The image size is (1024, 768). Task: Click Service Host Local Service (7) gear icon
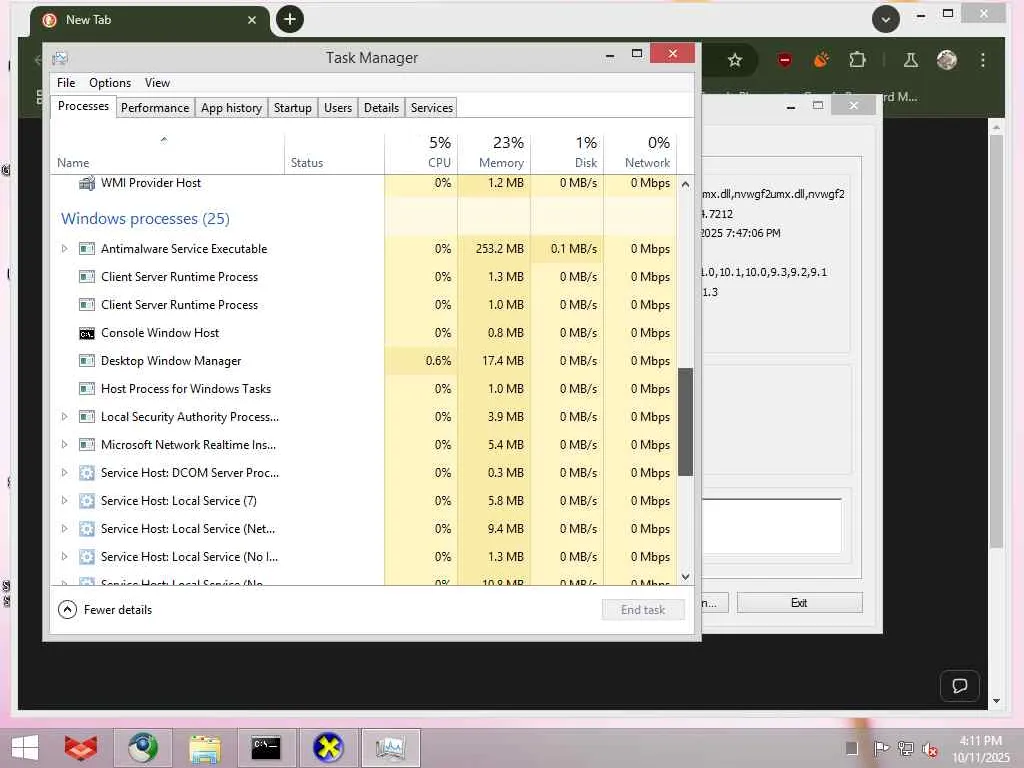pyautogui.click(x=87, y=501)
